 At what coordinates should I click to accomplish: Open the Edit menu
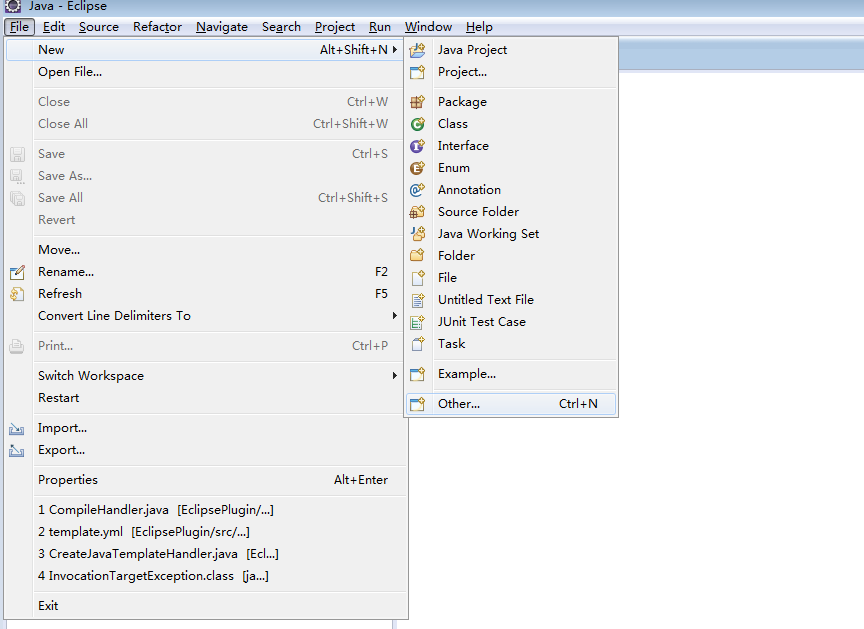pos(54,27)
